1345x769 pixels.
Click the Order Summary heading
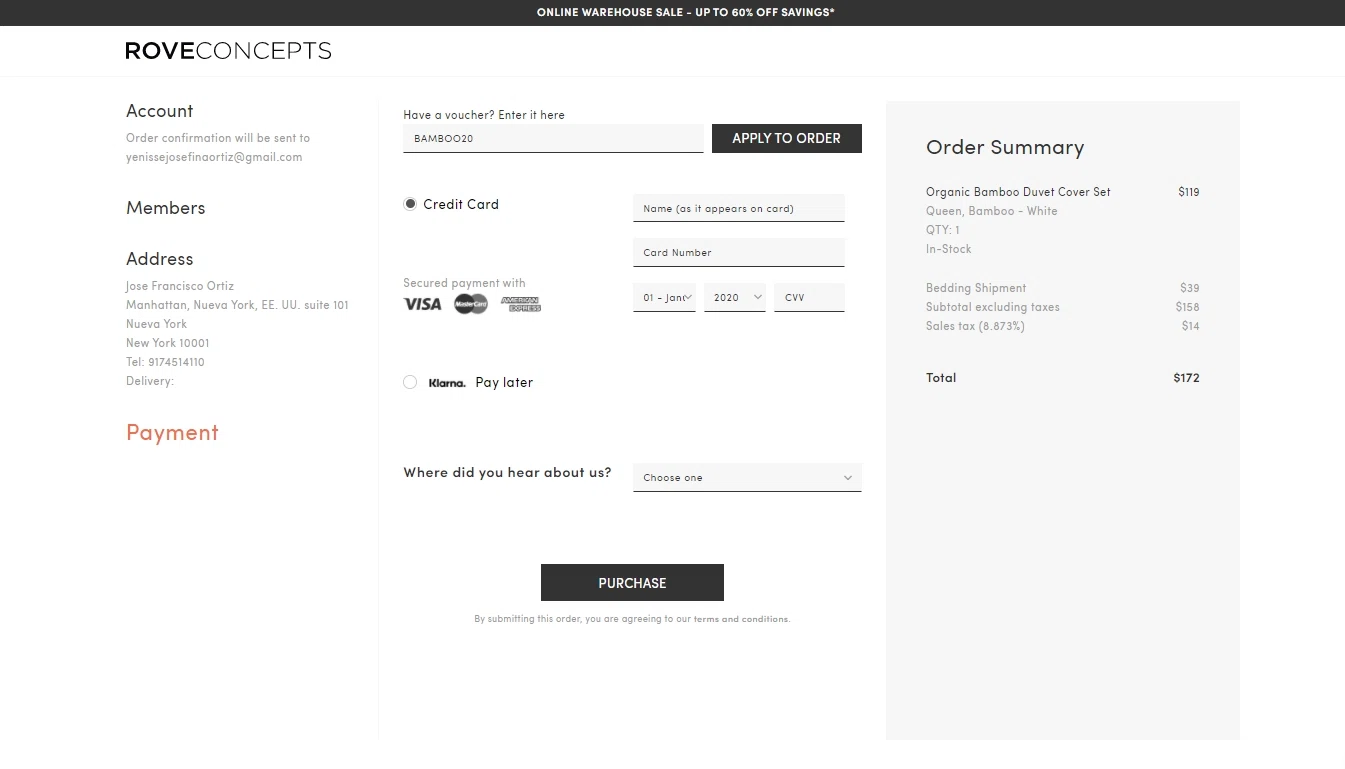tap(1005, 147)
